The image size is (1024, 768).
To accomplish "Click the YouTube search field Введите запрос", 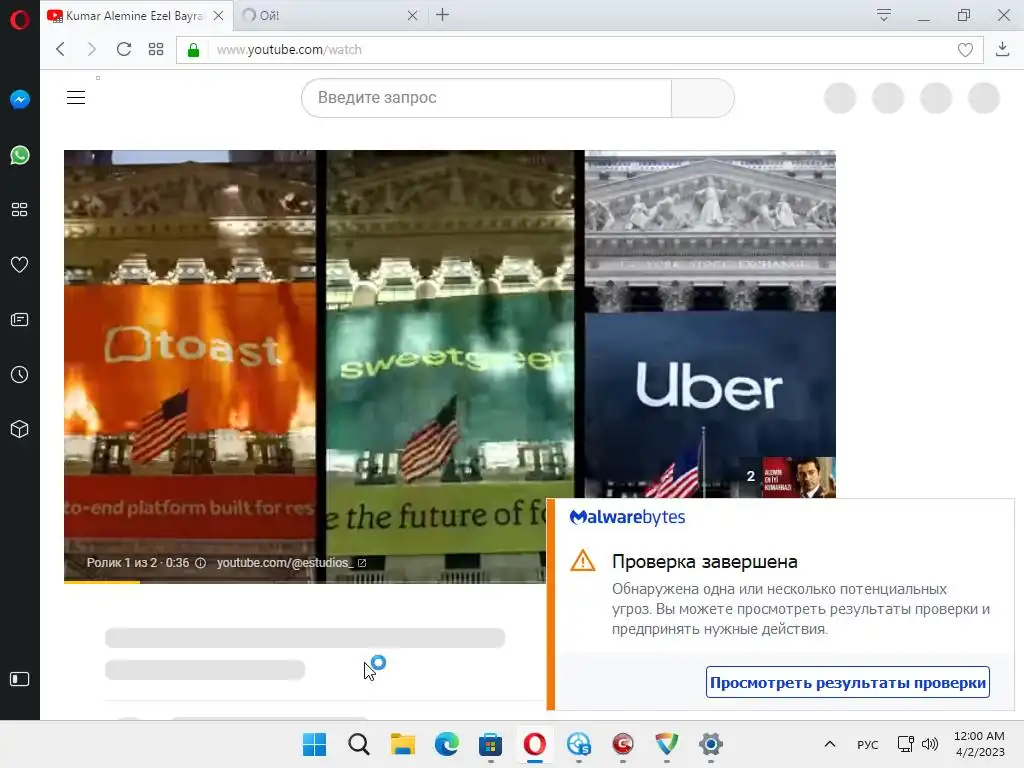I will tap(487, 98).
